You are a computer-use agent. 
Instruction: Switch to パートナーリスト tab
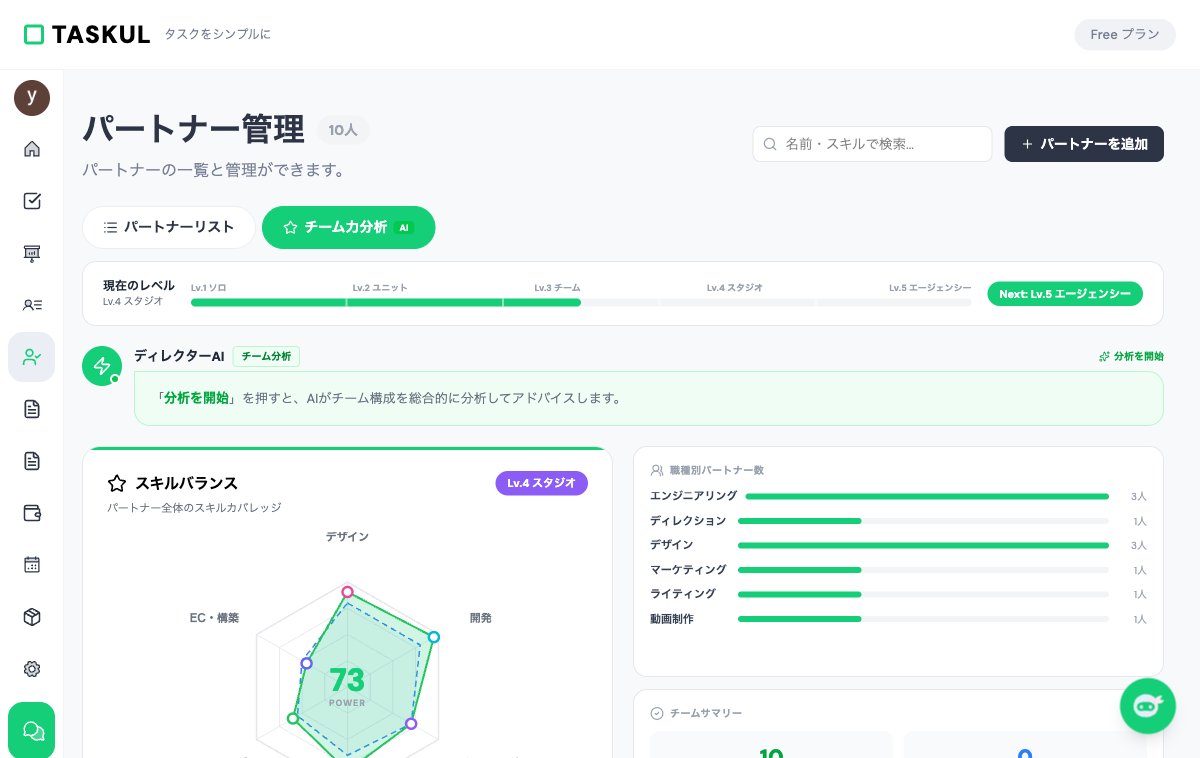169,227
